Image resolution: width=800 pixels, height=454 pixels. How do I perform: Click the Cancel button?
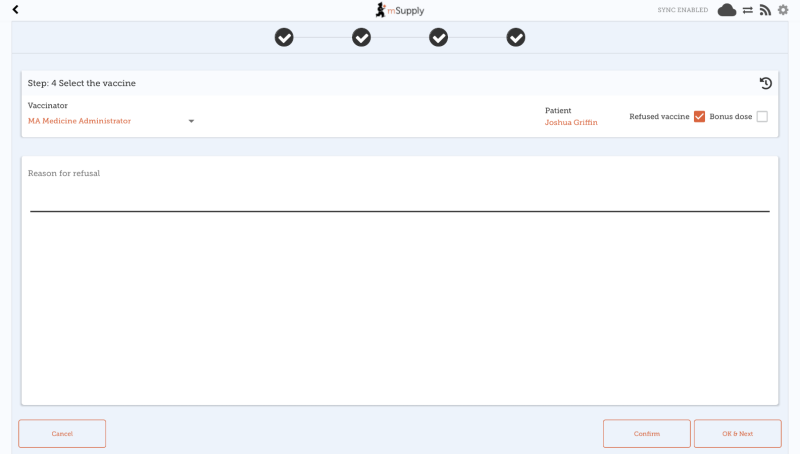coord(62,434)
